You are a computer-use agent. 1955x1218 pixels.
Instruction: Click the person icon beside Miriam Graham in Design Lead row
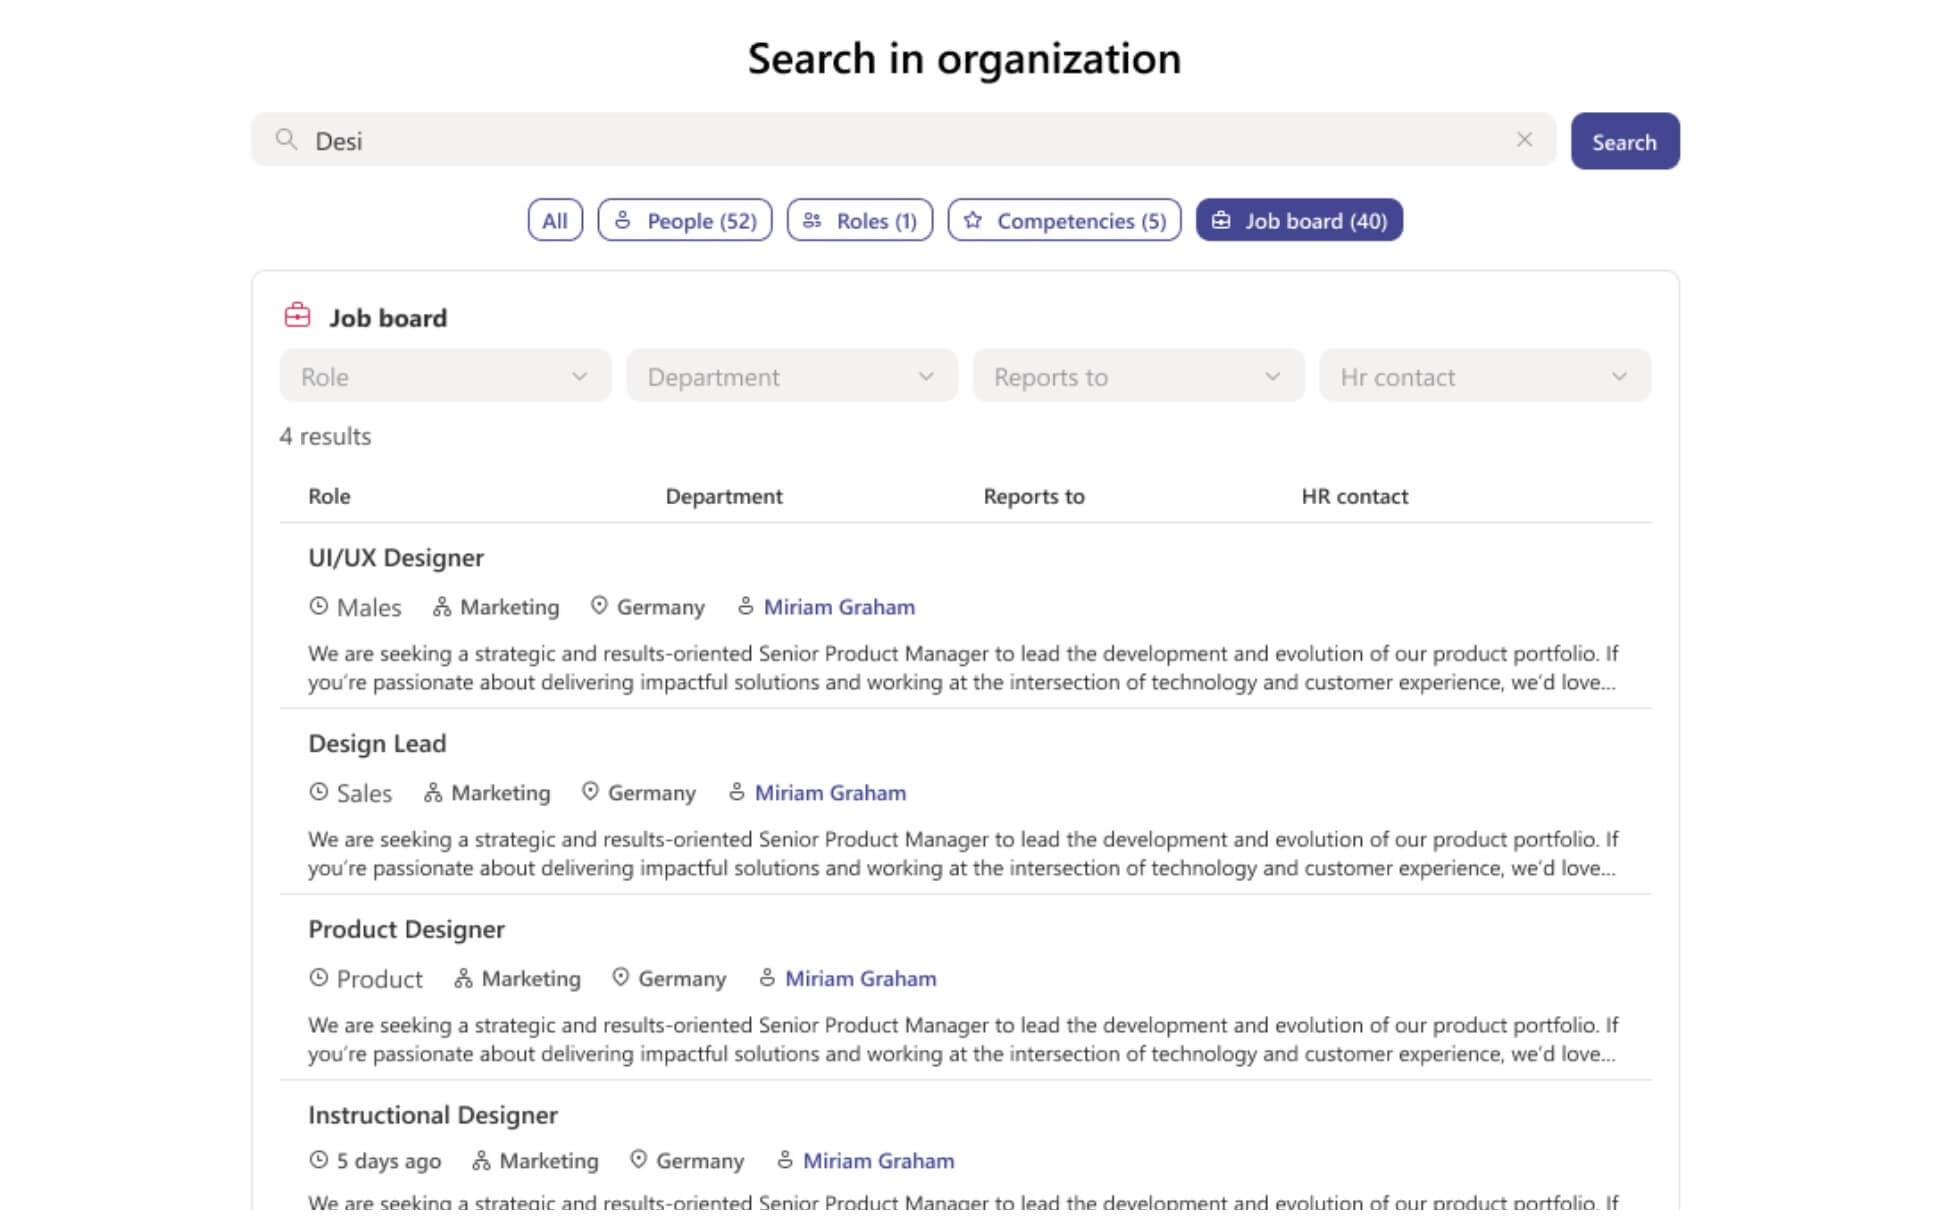point(736,792)
